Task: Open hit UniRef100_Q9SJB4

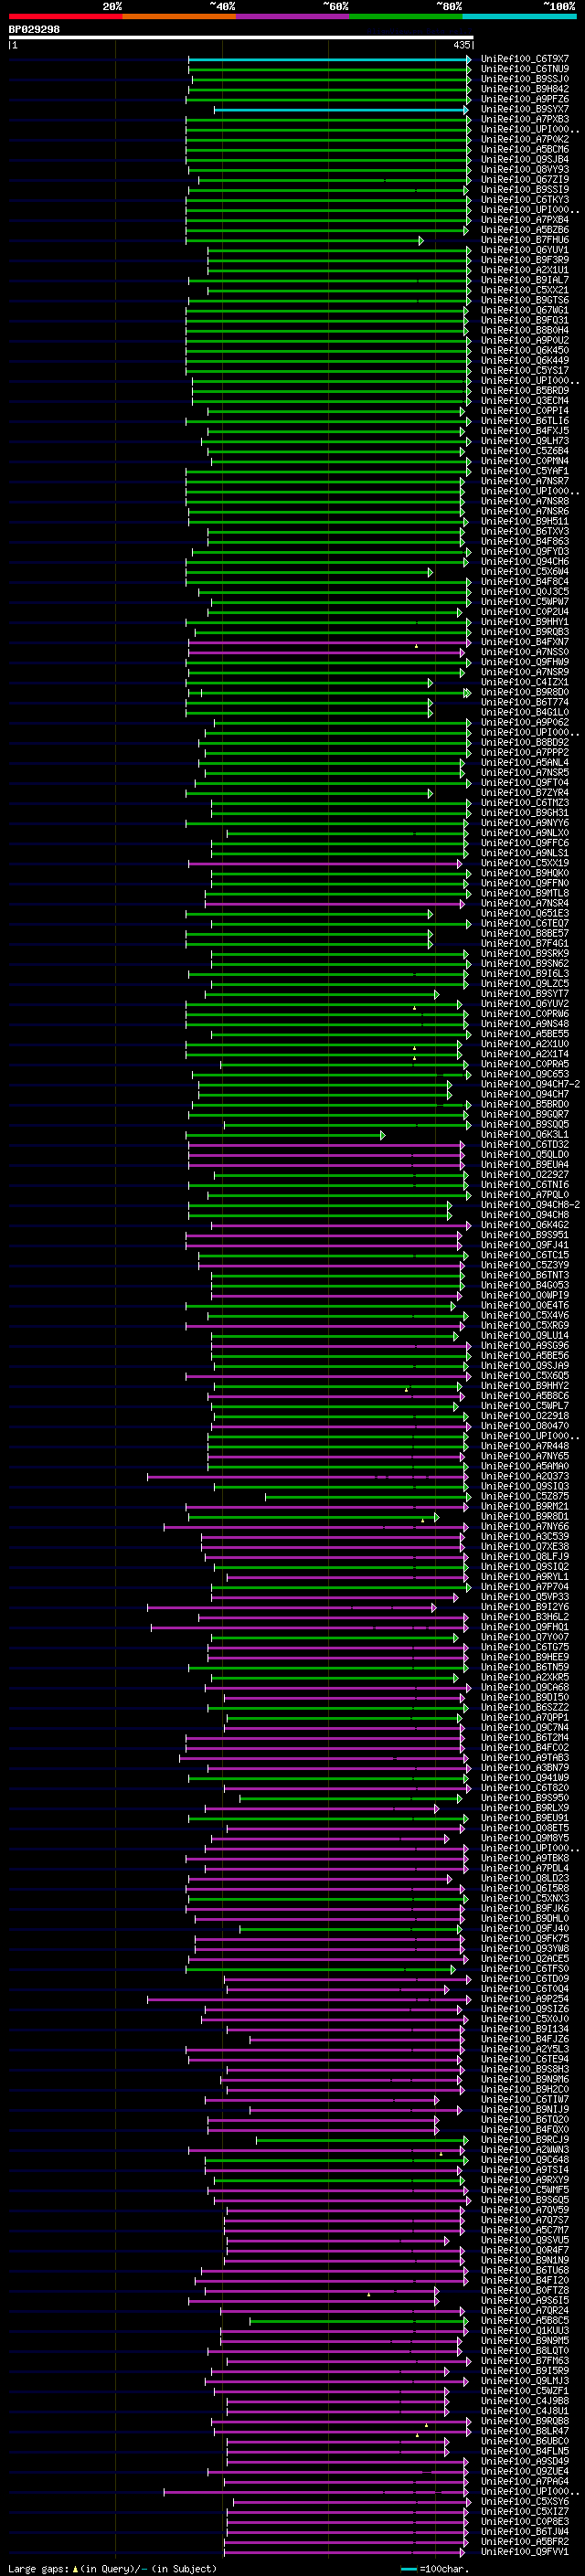Action: pos(524,159)
